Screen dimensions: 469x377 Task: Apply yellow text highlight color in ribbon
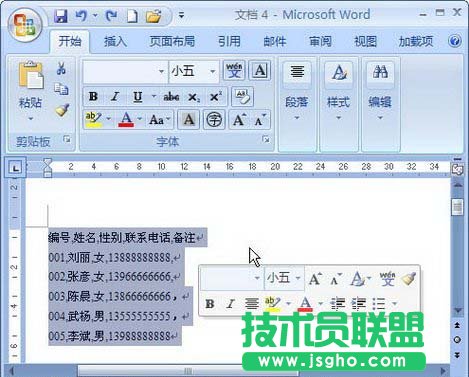click(x=94, y=119)
